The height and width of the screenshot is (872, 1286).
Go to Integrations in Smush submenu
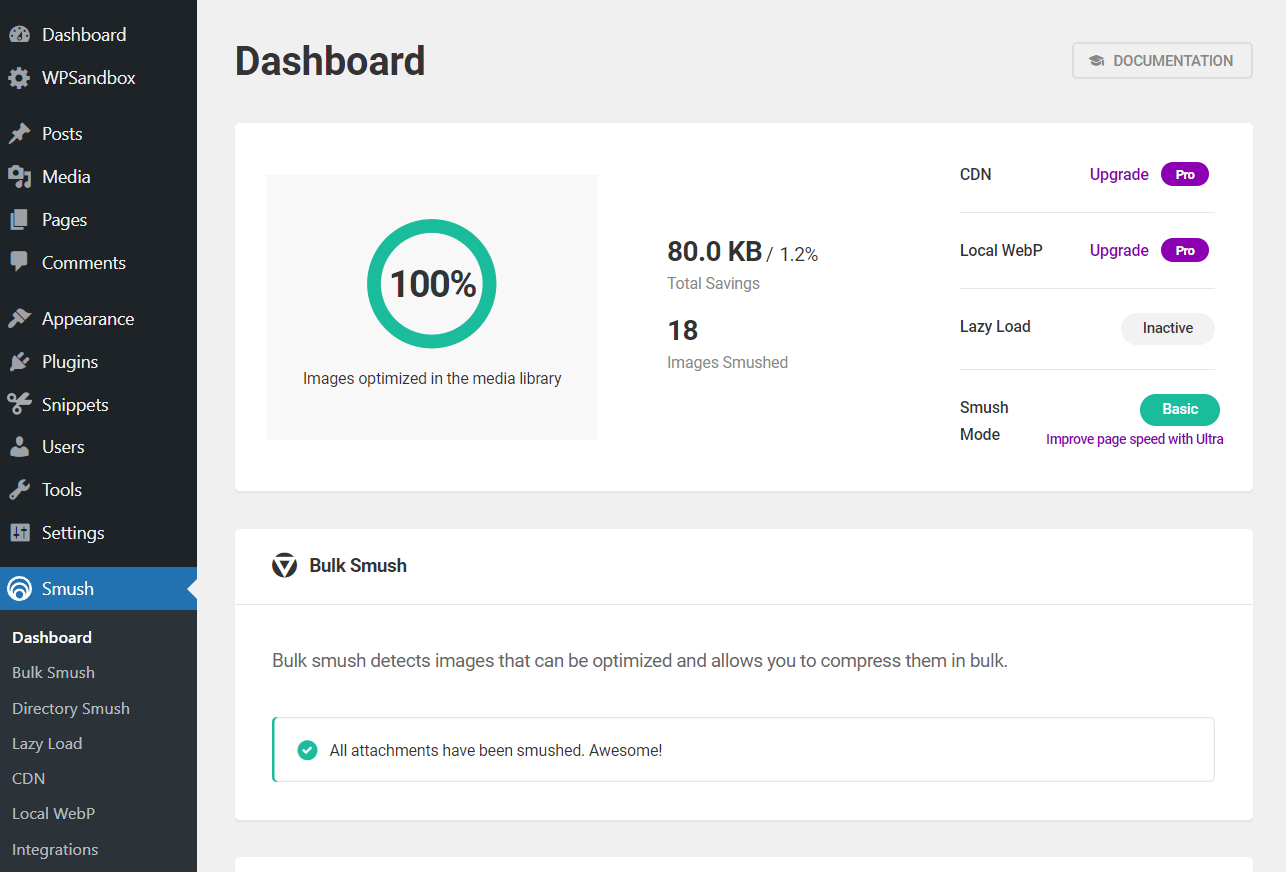coord(55,849)
